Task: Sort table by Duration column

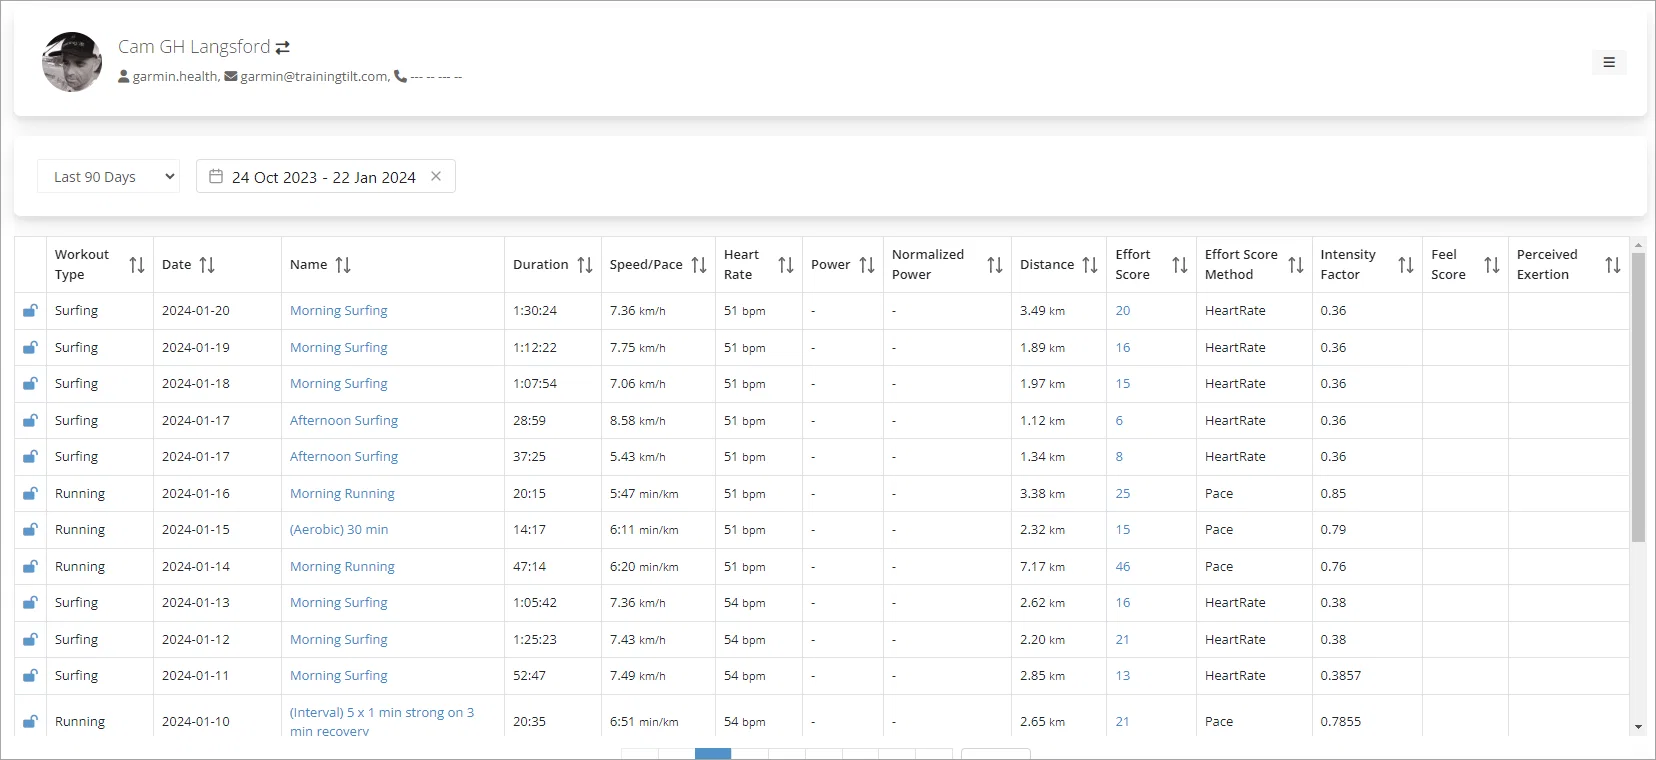Action: click(x=585, y=265)
